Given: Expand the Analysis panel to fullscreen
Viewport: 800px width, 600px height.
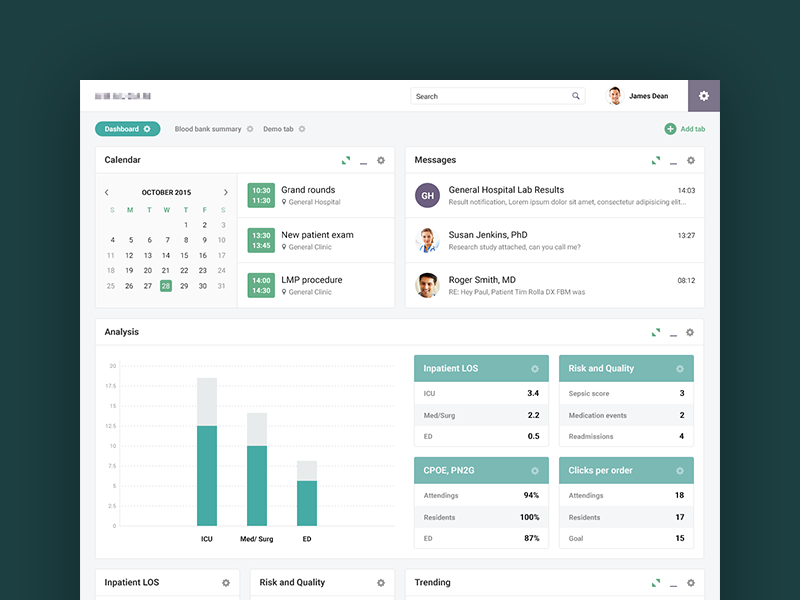Looking at the screenshot, I should click(x=656, y=332).
